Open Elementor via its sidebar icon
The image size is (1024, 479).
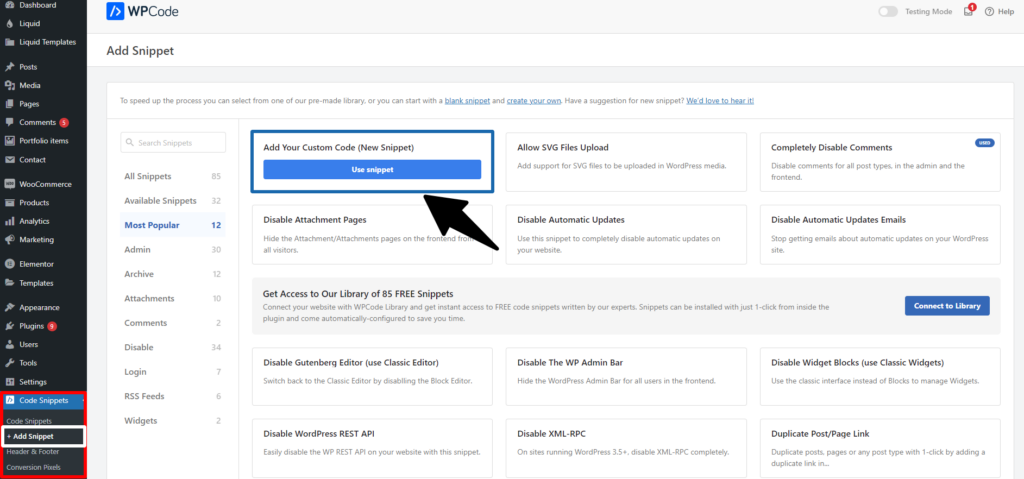pyautogui.click(x=9, y=264)
